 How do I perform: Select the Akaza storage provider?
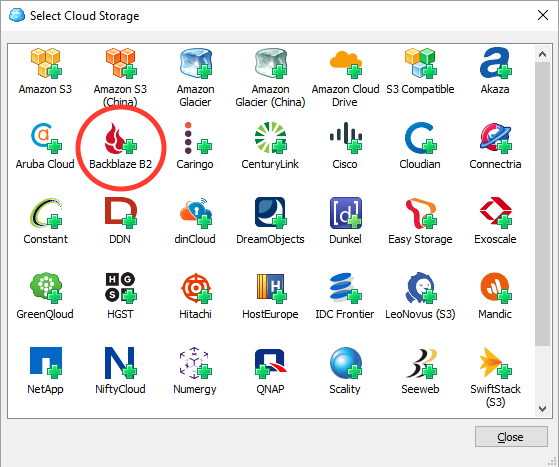point(495,63)
